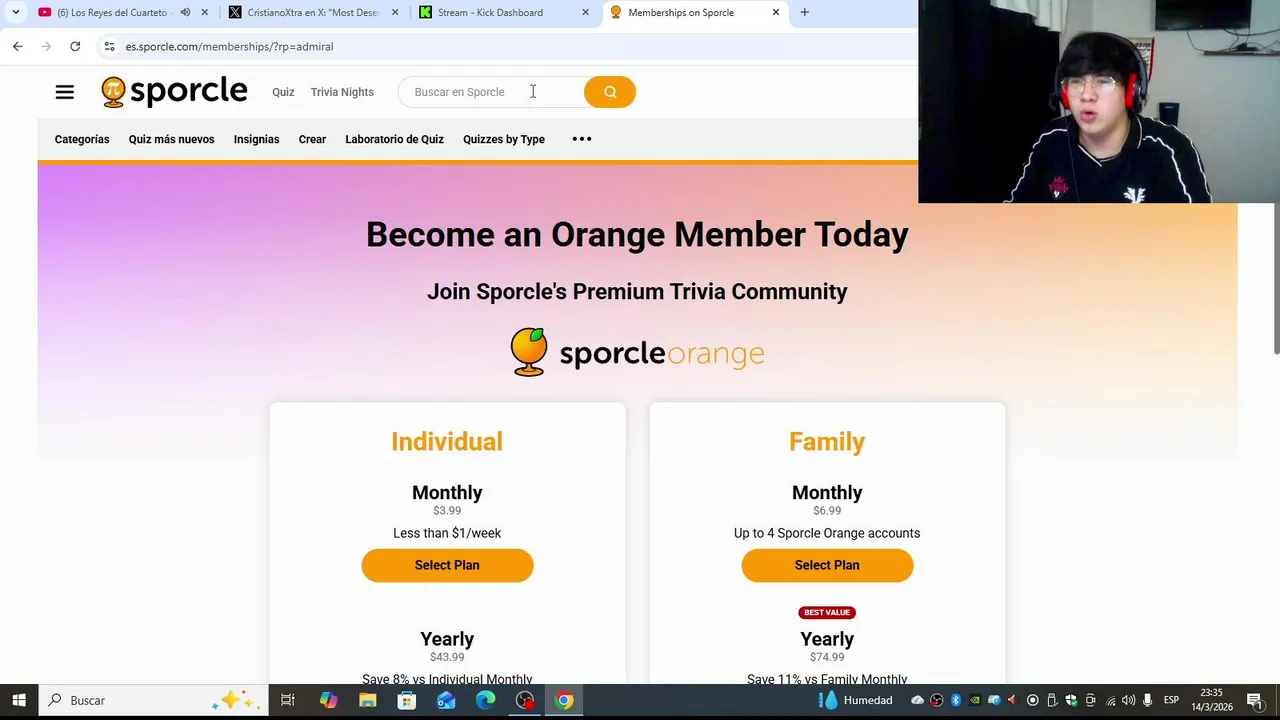Screen dimensions: 1280x720
Task: Open the Quiz nav link
Action: [x=283, y=92]
